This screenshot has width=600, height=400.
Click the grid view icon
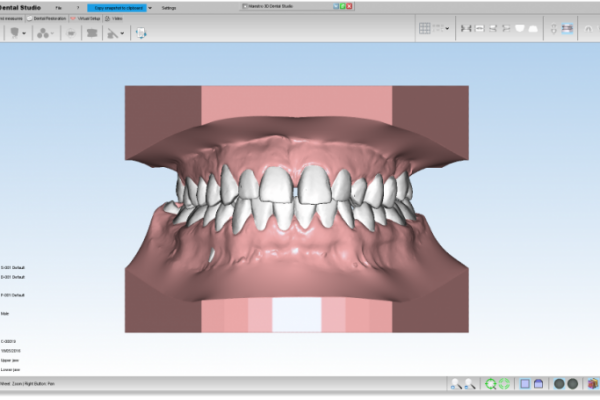425,29
